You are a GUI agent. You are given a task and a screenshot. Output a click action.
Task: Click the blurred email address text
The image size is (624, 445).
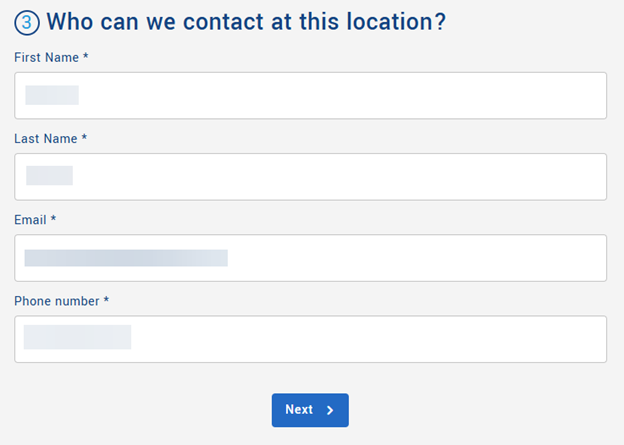pos(126,258)
